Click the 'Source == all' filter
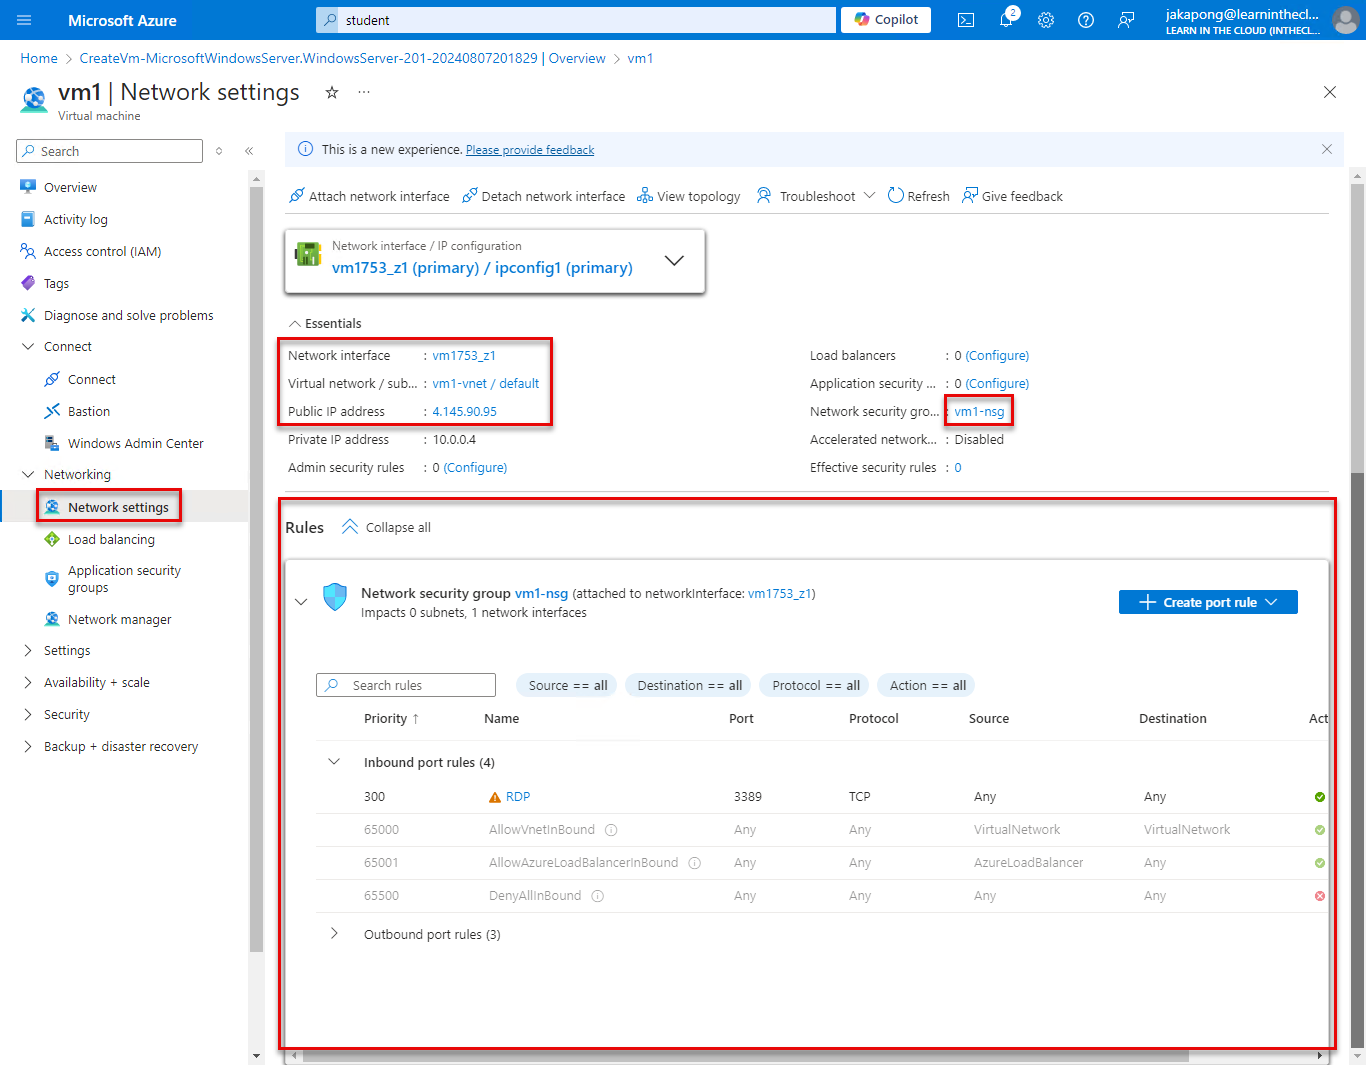This screenshot has height=1065, width=1366. (568, 685)
